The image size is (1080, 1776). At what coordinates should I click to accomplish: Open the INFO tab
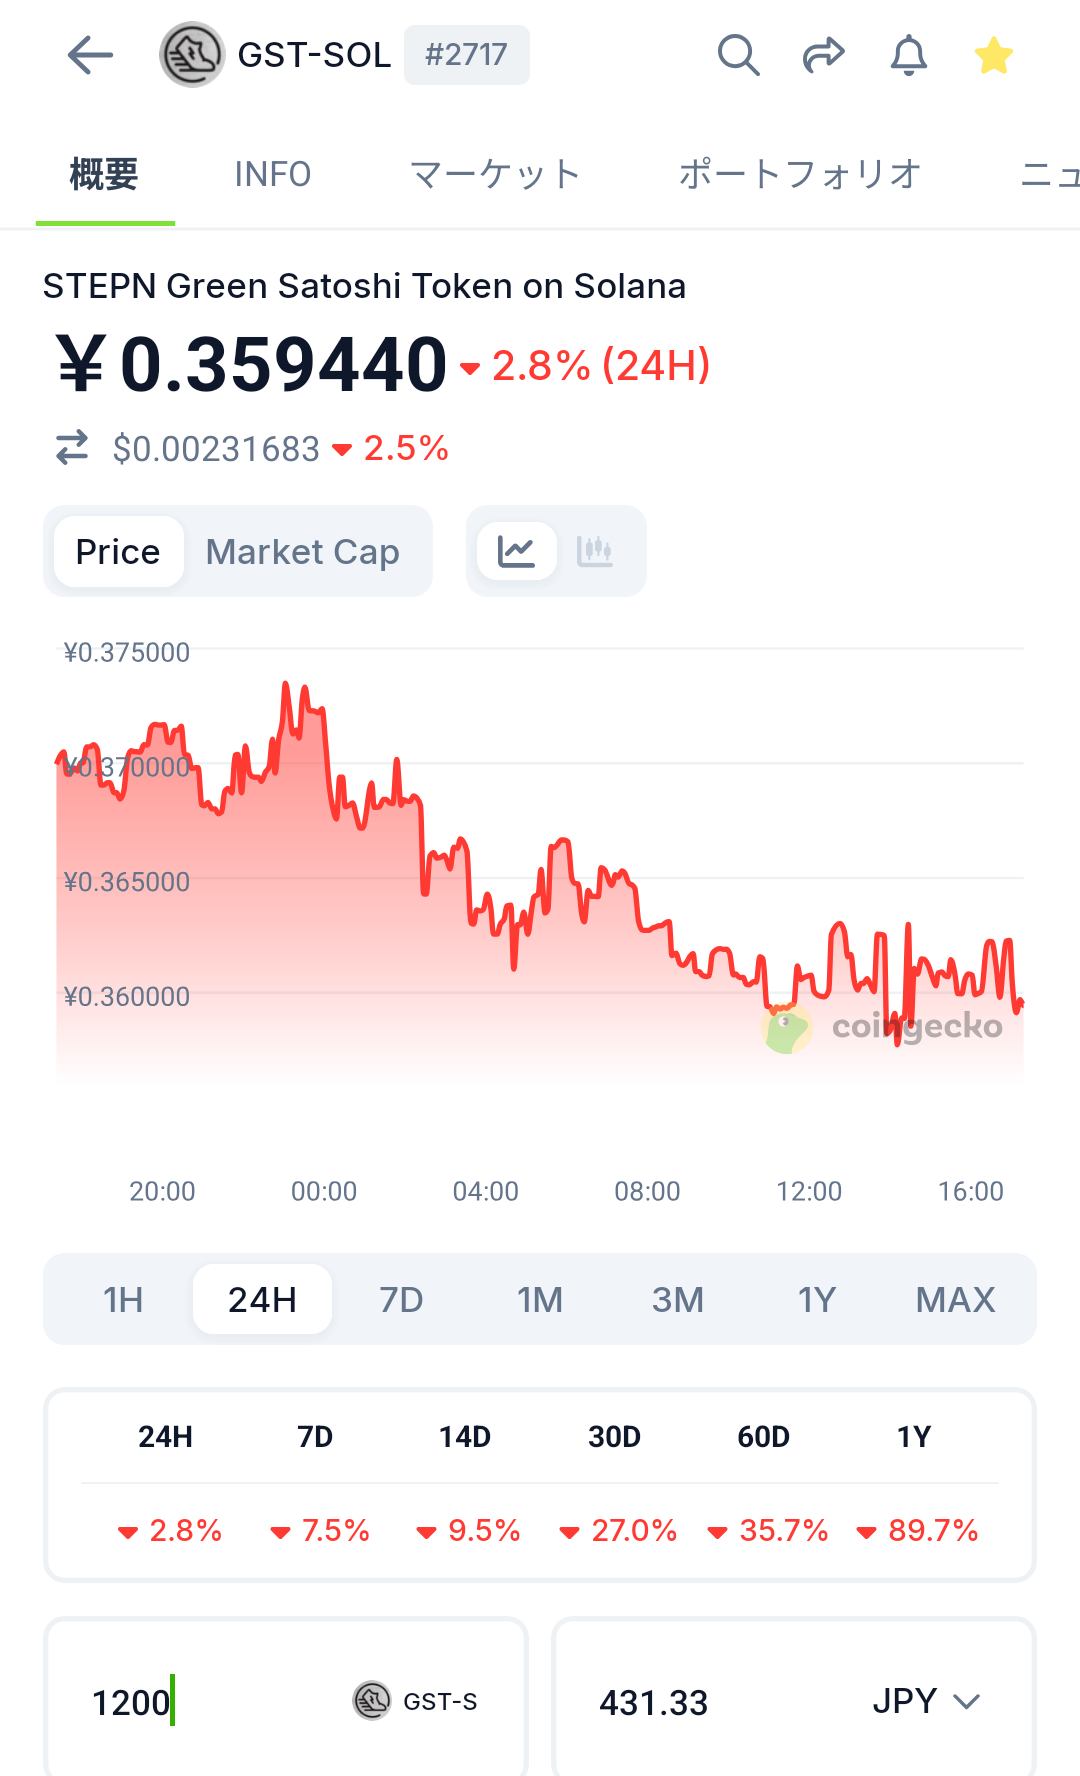(272, 175)
